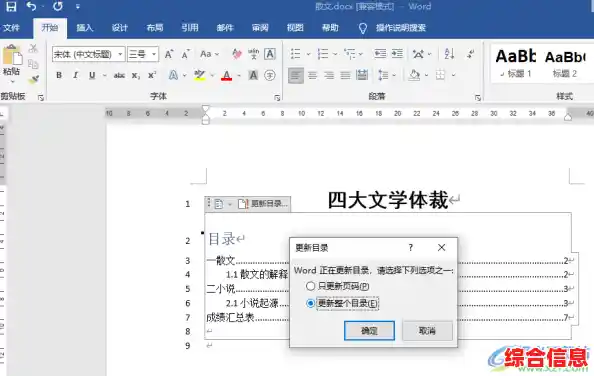Click the yellow text highlight color button
The image size is (594, 376).
[199, 75]
